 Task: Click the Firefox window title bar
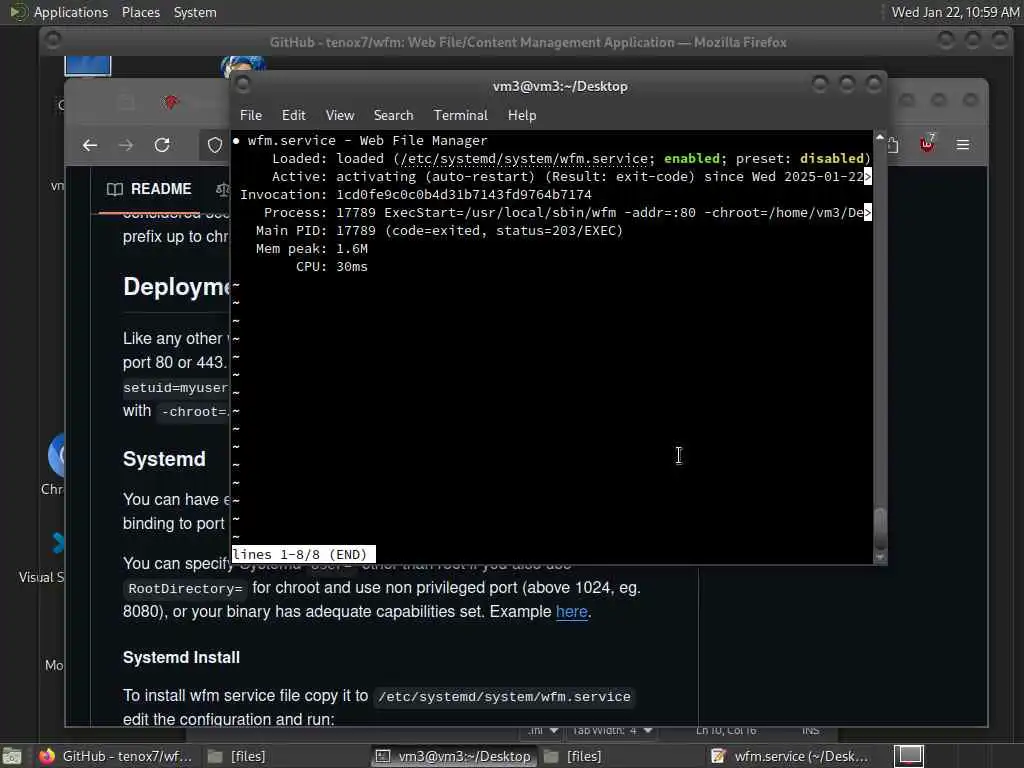(x=528, y=42)
